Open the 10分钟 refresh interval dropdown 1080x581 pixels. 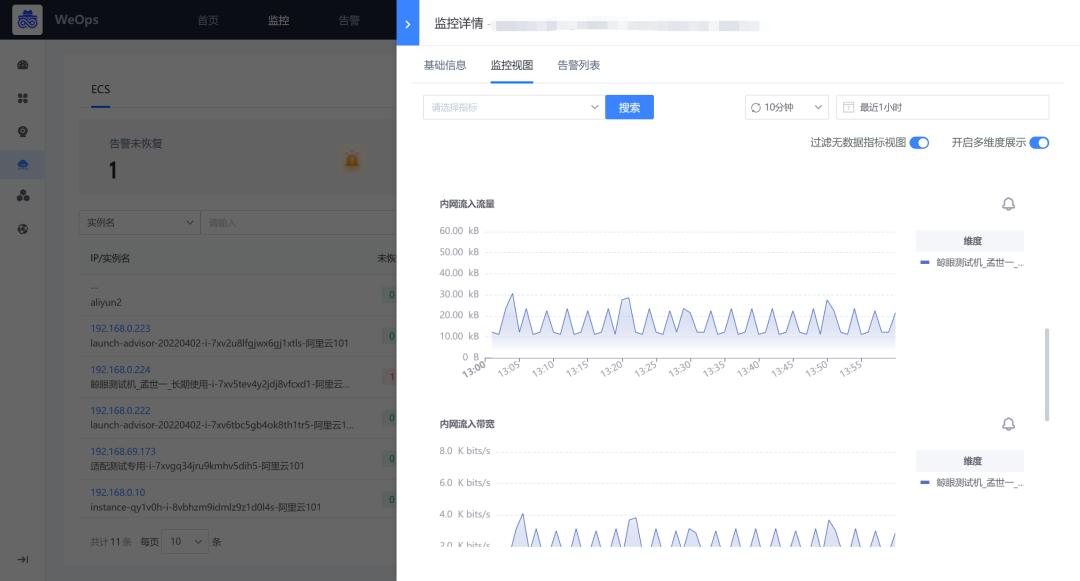(786, 107)
